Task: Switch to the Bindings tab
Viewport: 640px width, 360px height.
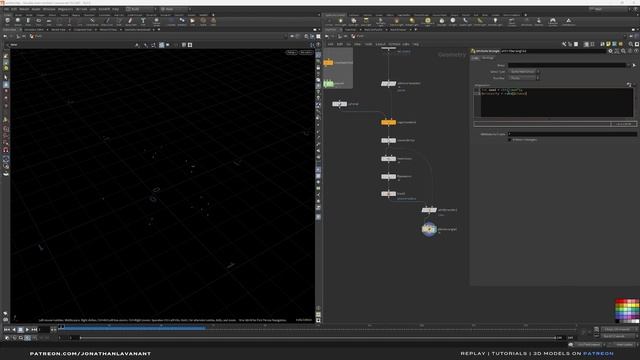Action: click(488, 58)
